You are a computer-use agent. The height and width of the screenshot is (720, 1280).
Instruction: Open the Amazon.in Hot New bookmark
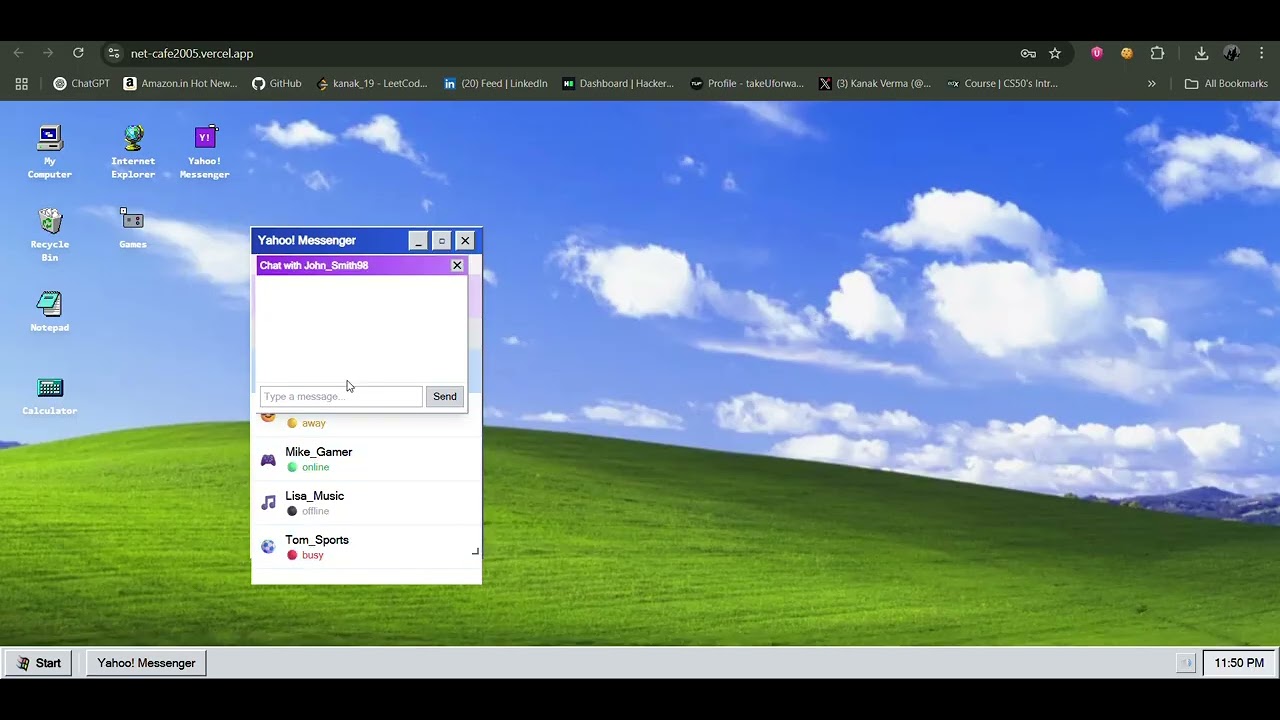[180, 84]
